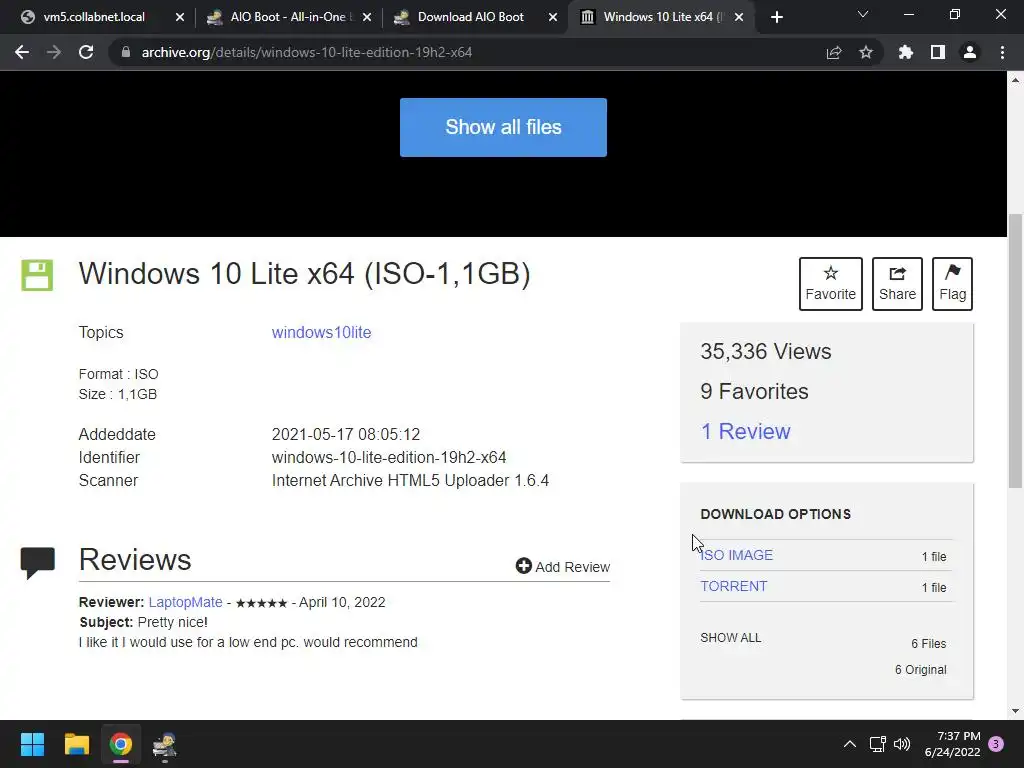Show hidden system tray icons
Image resolution: width=1024 pixels, height=768 pixels.
(x=850, y=744)
